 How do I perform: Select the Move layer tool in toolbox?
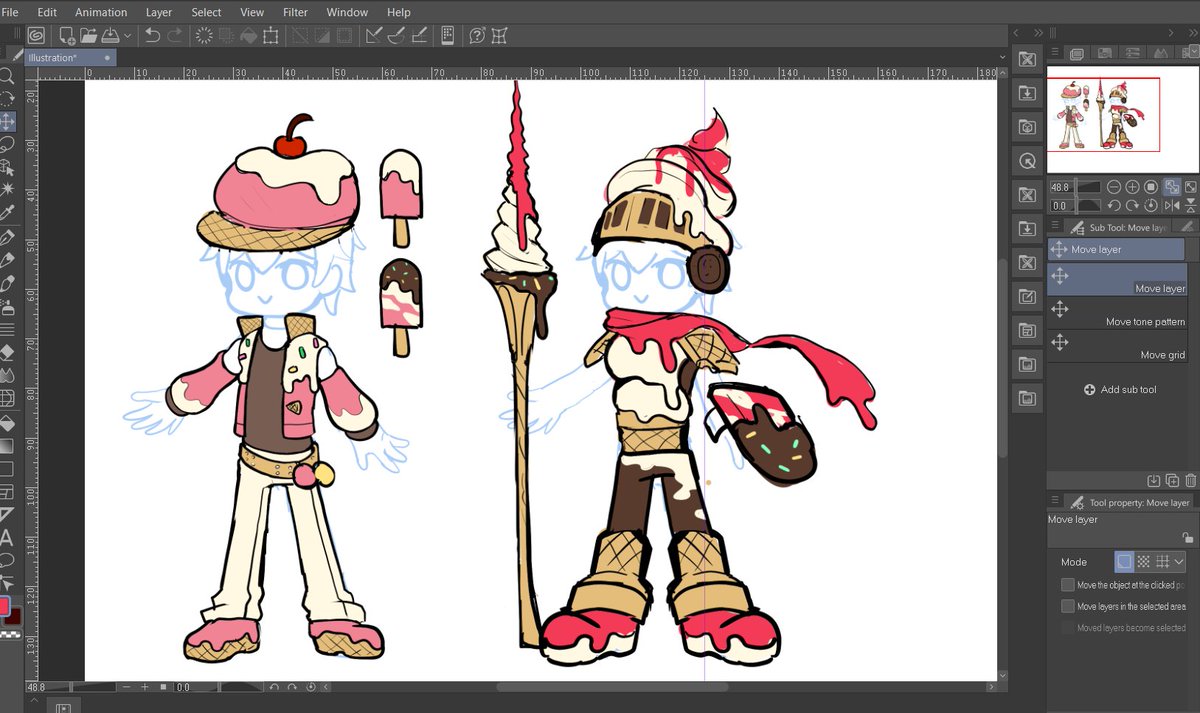pyautogui.click(x=7, y=121)
